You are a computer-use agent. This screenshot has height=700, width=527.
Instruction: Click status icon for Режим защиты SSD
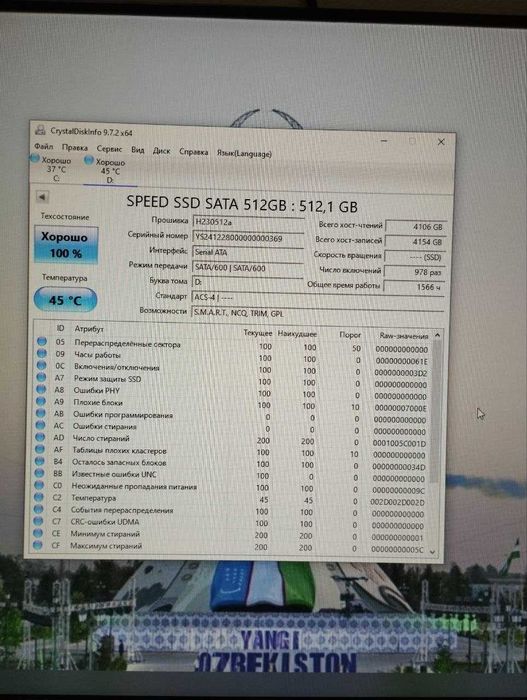coord(41,377)
